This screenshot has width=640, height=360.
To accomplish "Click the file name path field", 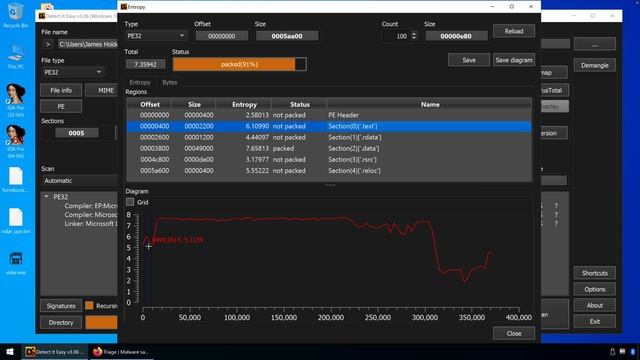I will pyautogui.click(x=87, y=44).
